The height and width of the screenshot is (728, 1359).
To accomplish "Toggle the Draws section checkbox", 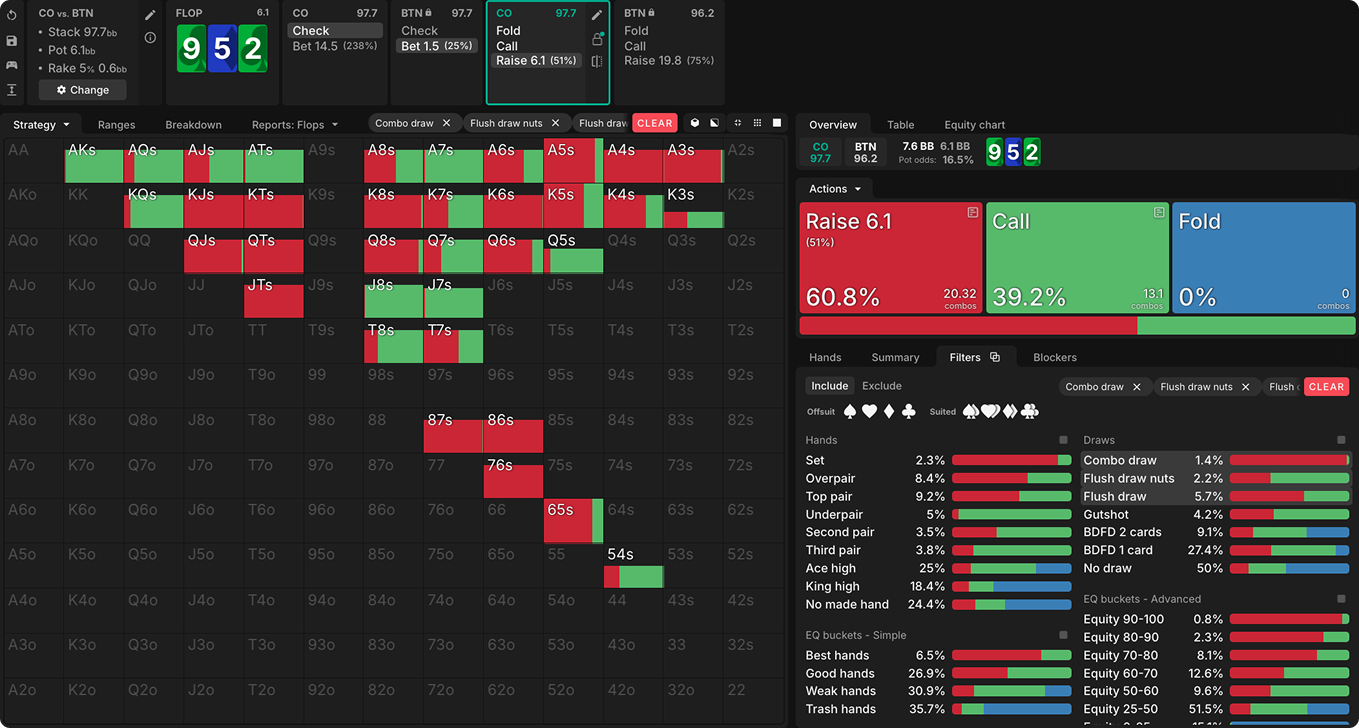I will point(1341,440).
